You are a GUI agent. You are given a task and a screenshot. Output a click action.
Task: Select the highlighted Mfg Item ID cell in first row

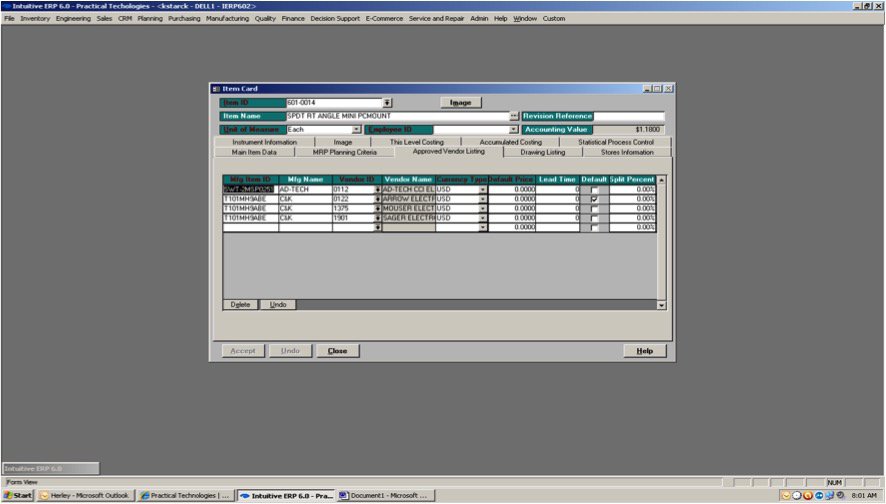pos(249,190)
